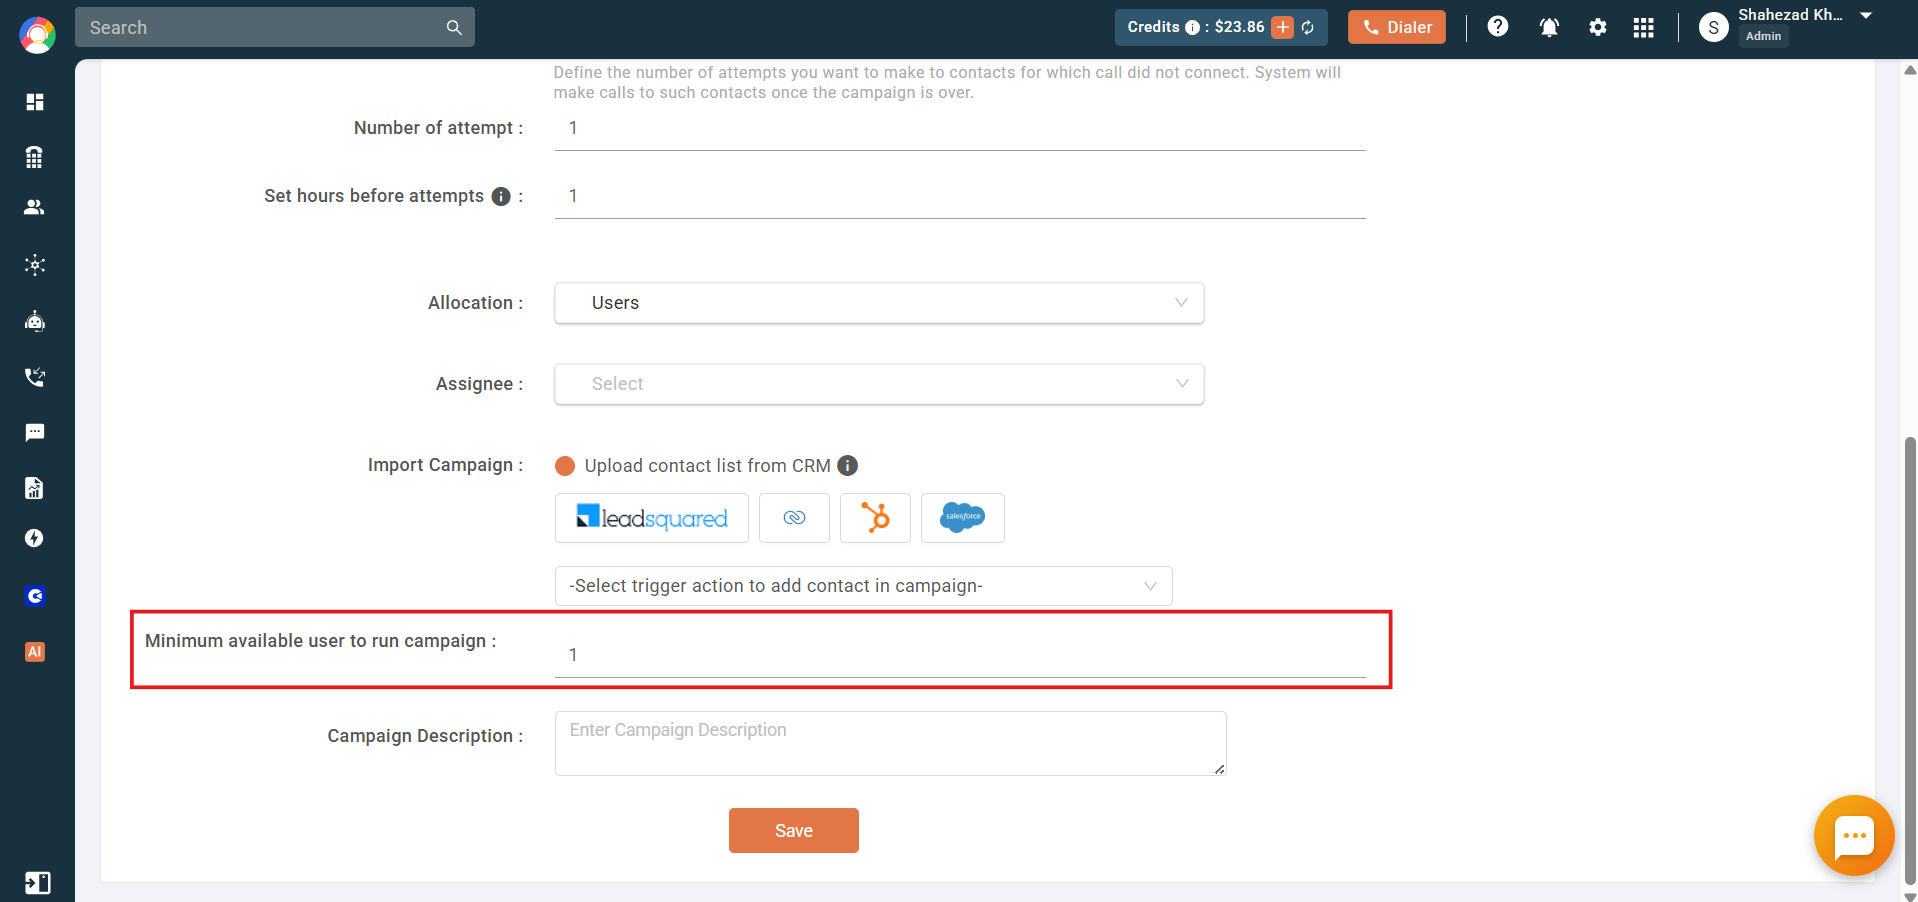
Task: Click the Shahezad Kh... user name
Action: pyautogui.click(x=1790, y=14)
